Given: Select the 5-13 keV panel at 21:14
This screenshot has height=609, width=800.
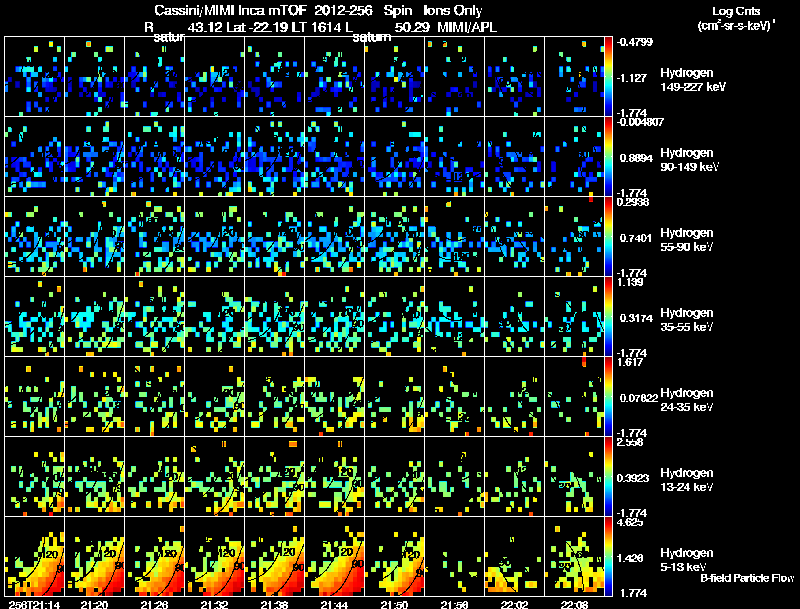Looking at the screenshot, I should [35, 556].
